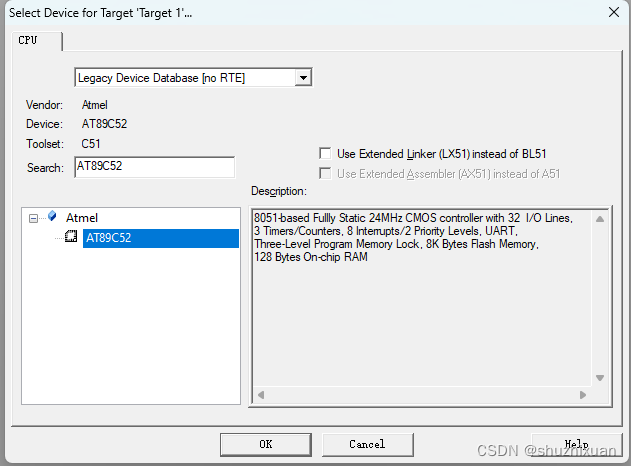Screen dimensions: 631x466
Task: Select AT89C52 device in the tree
Action: (161, 238)
